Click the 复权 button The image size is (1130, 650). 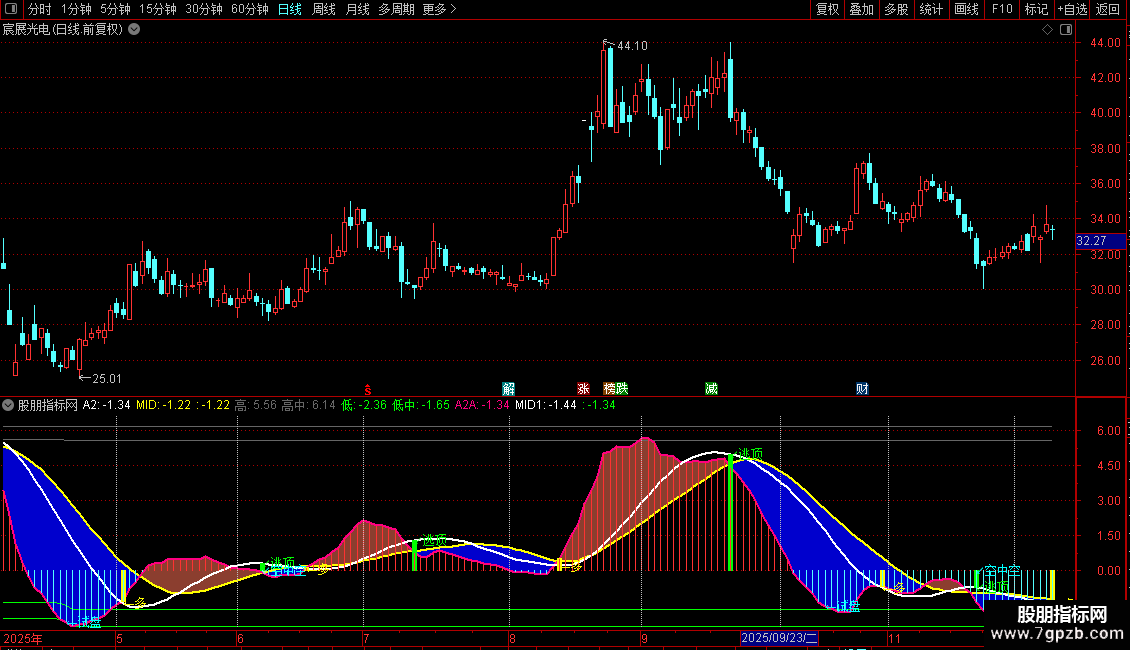tap(828, 10)
